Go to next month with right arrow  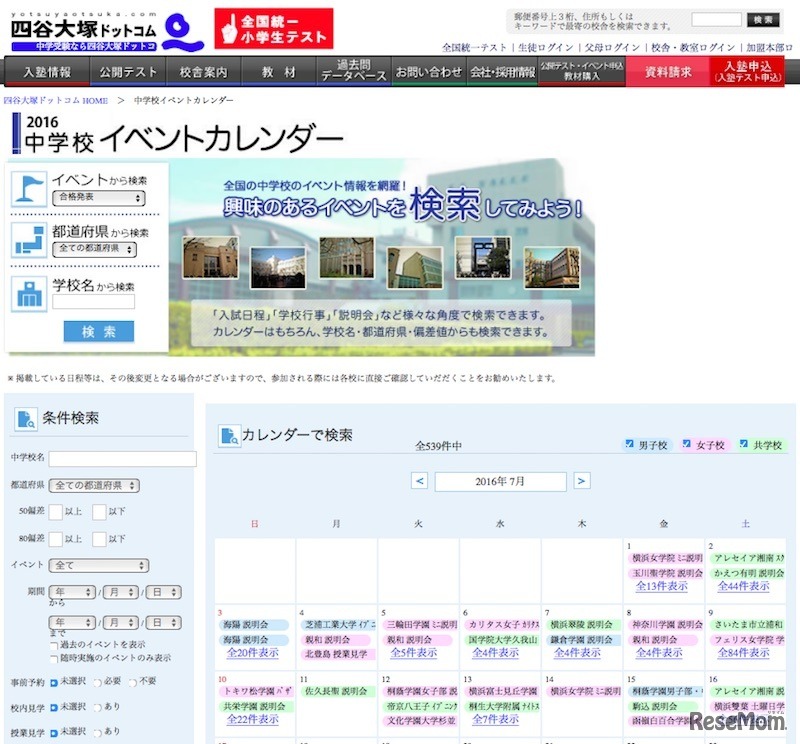[581, 481]
